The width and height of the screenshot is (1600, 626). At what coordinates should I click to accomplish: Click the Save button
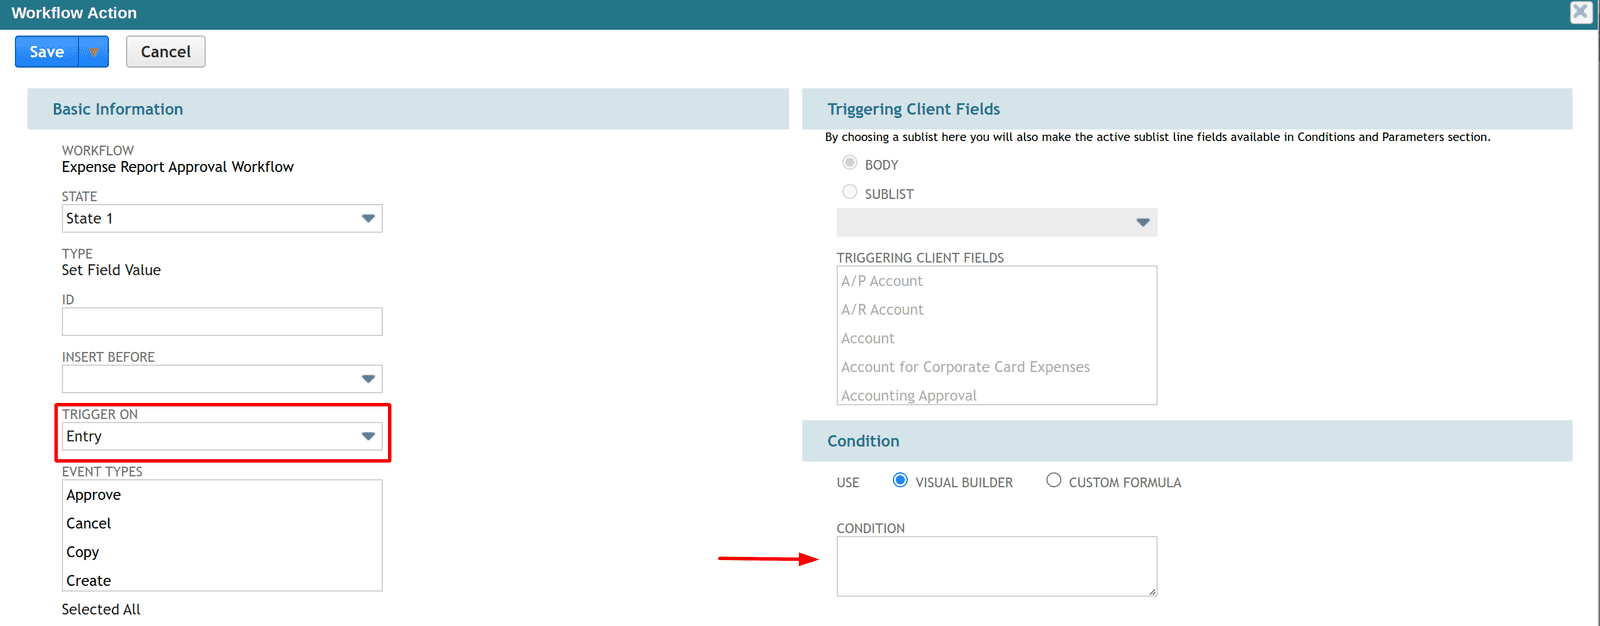tap(47, 52)
